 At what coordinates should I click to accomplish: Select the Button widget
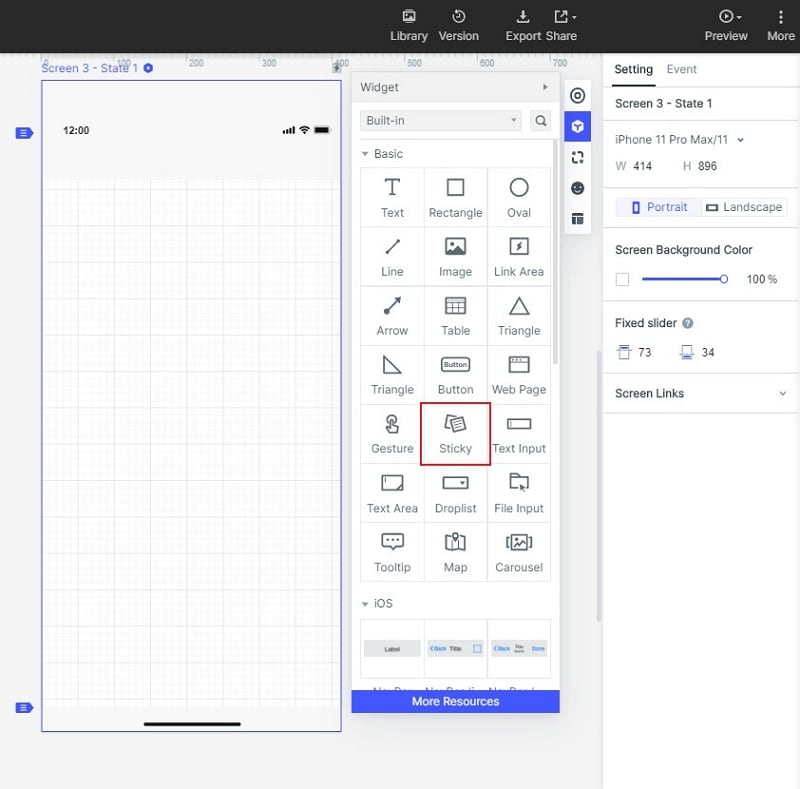coord(455,375)
